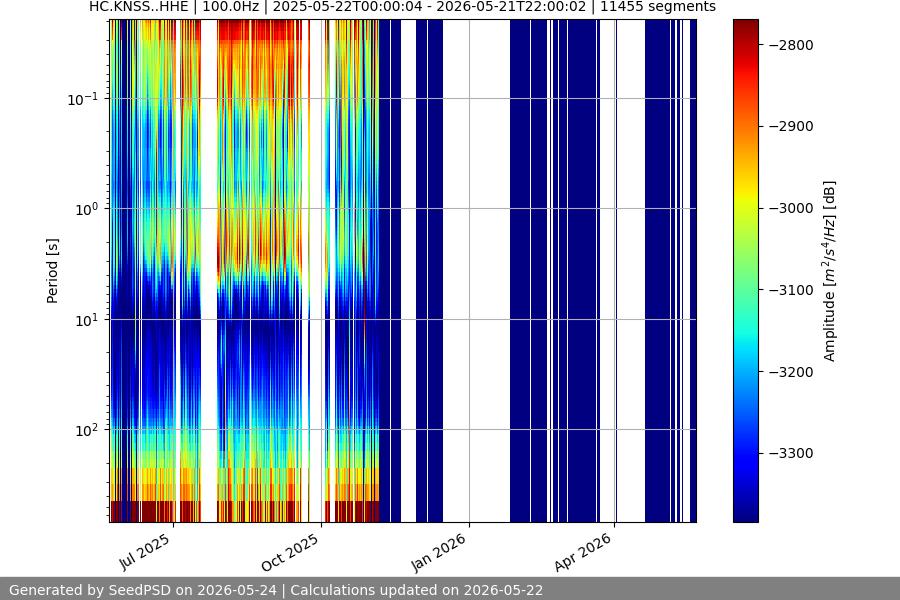
Task: Click the 'Apr 2026' x-axis label
Action: point(583,552)
